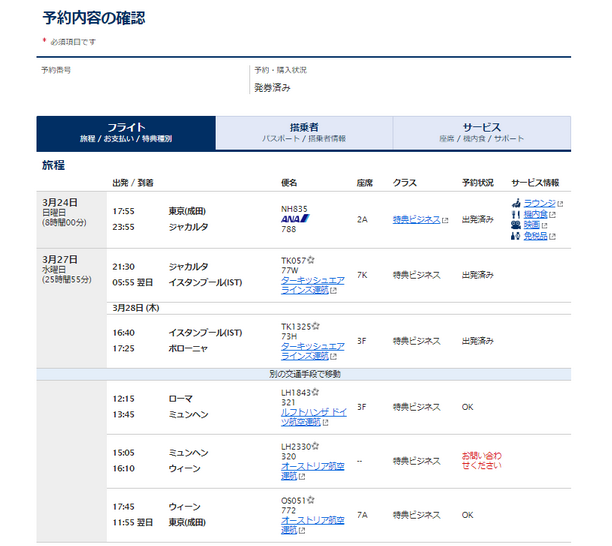
Task: Open オーストリア航空運航 link under OS051
Action: 313,525
